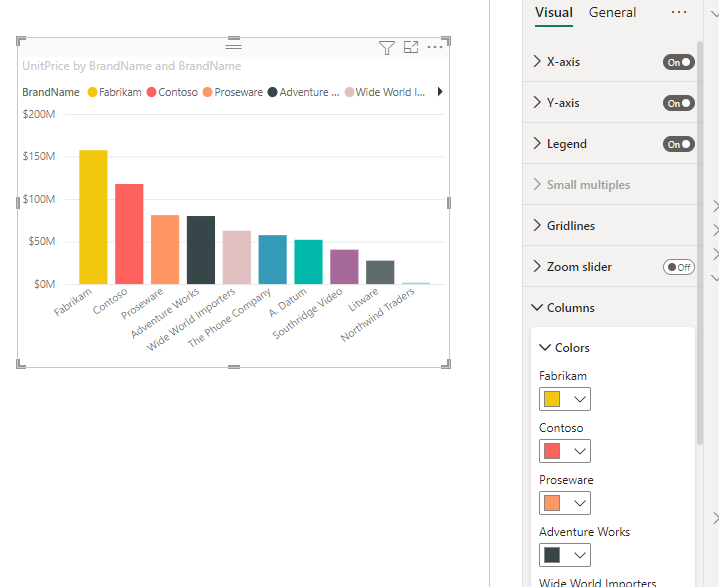Select the orange Proseware bar
This screenshot has height=587, width=719.
165,249
